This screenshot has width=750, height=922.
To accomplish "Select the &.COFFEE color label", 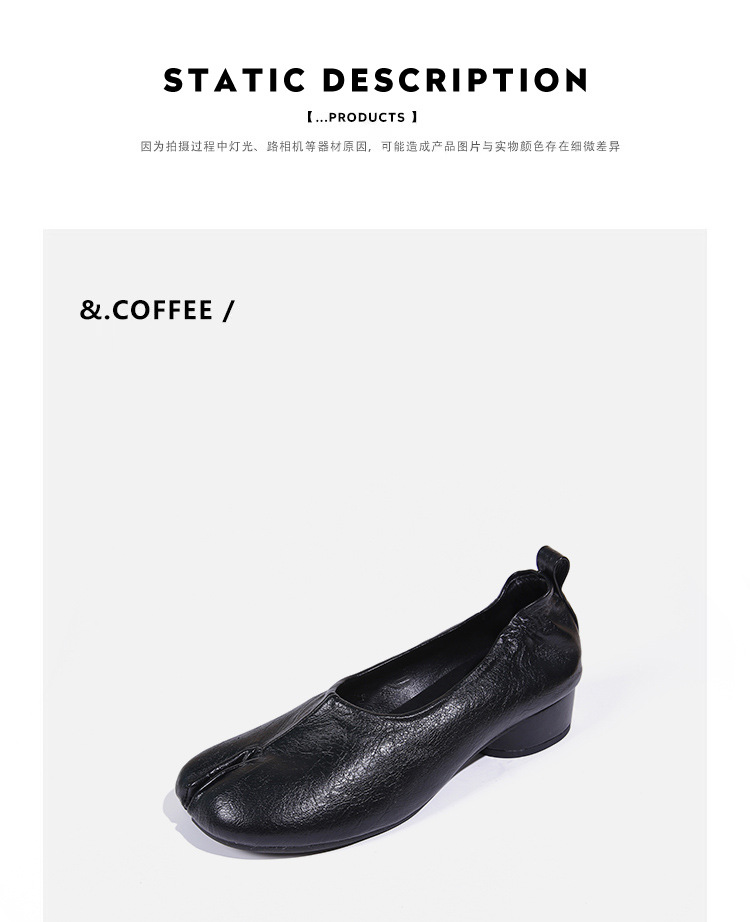I will [156, 310].
